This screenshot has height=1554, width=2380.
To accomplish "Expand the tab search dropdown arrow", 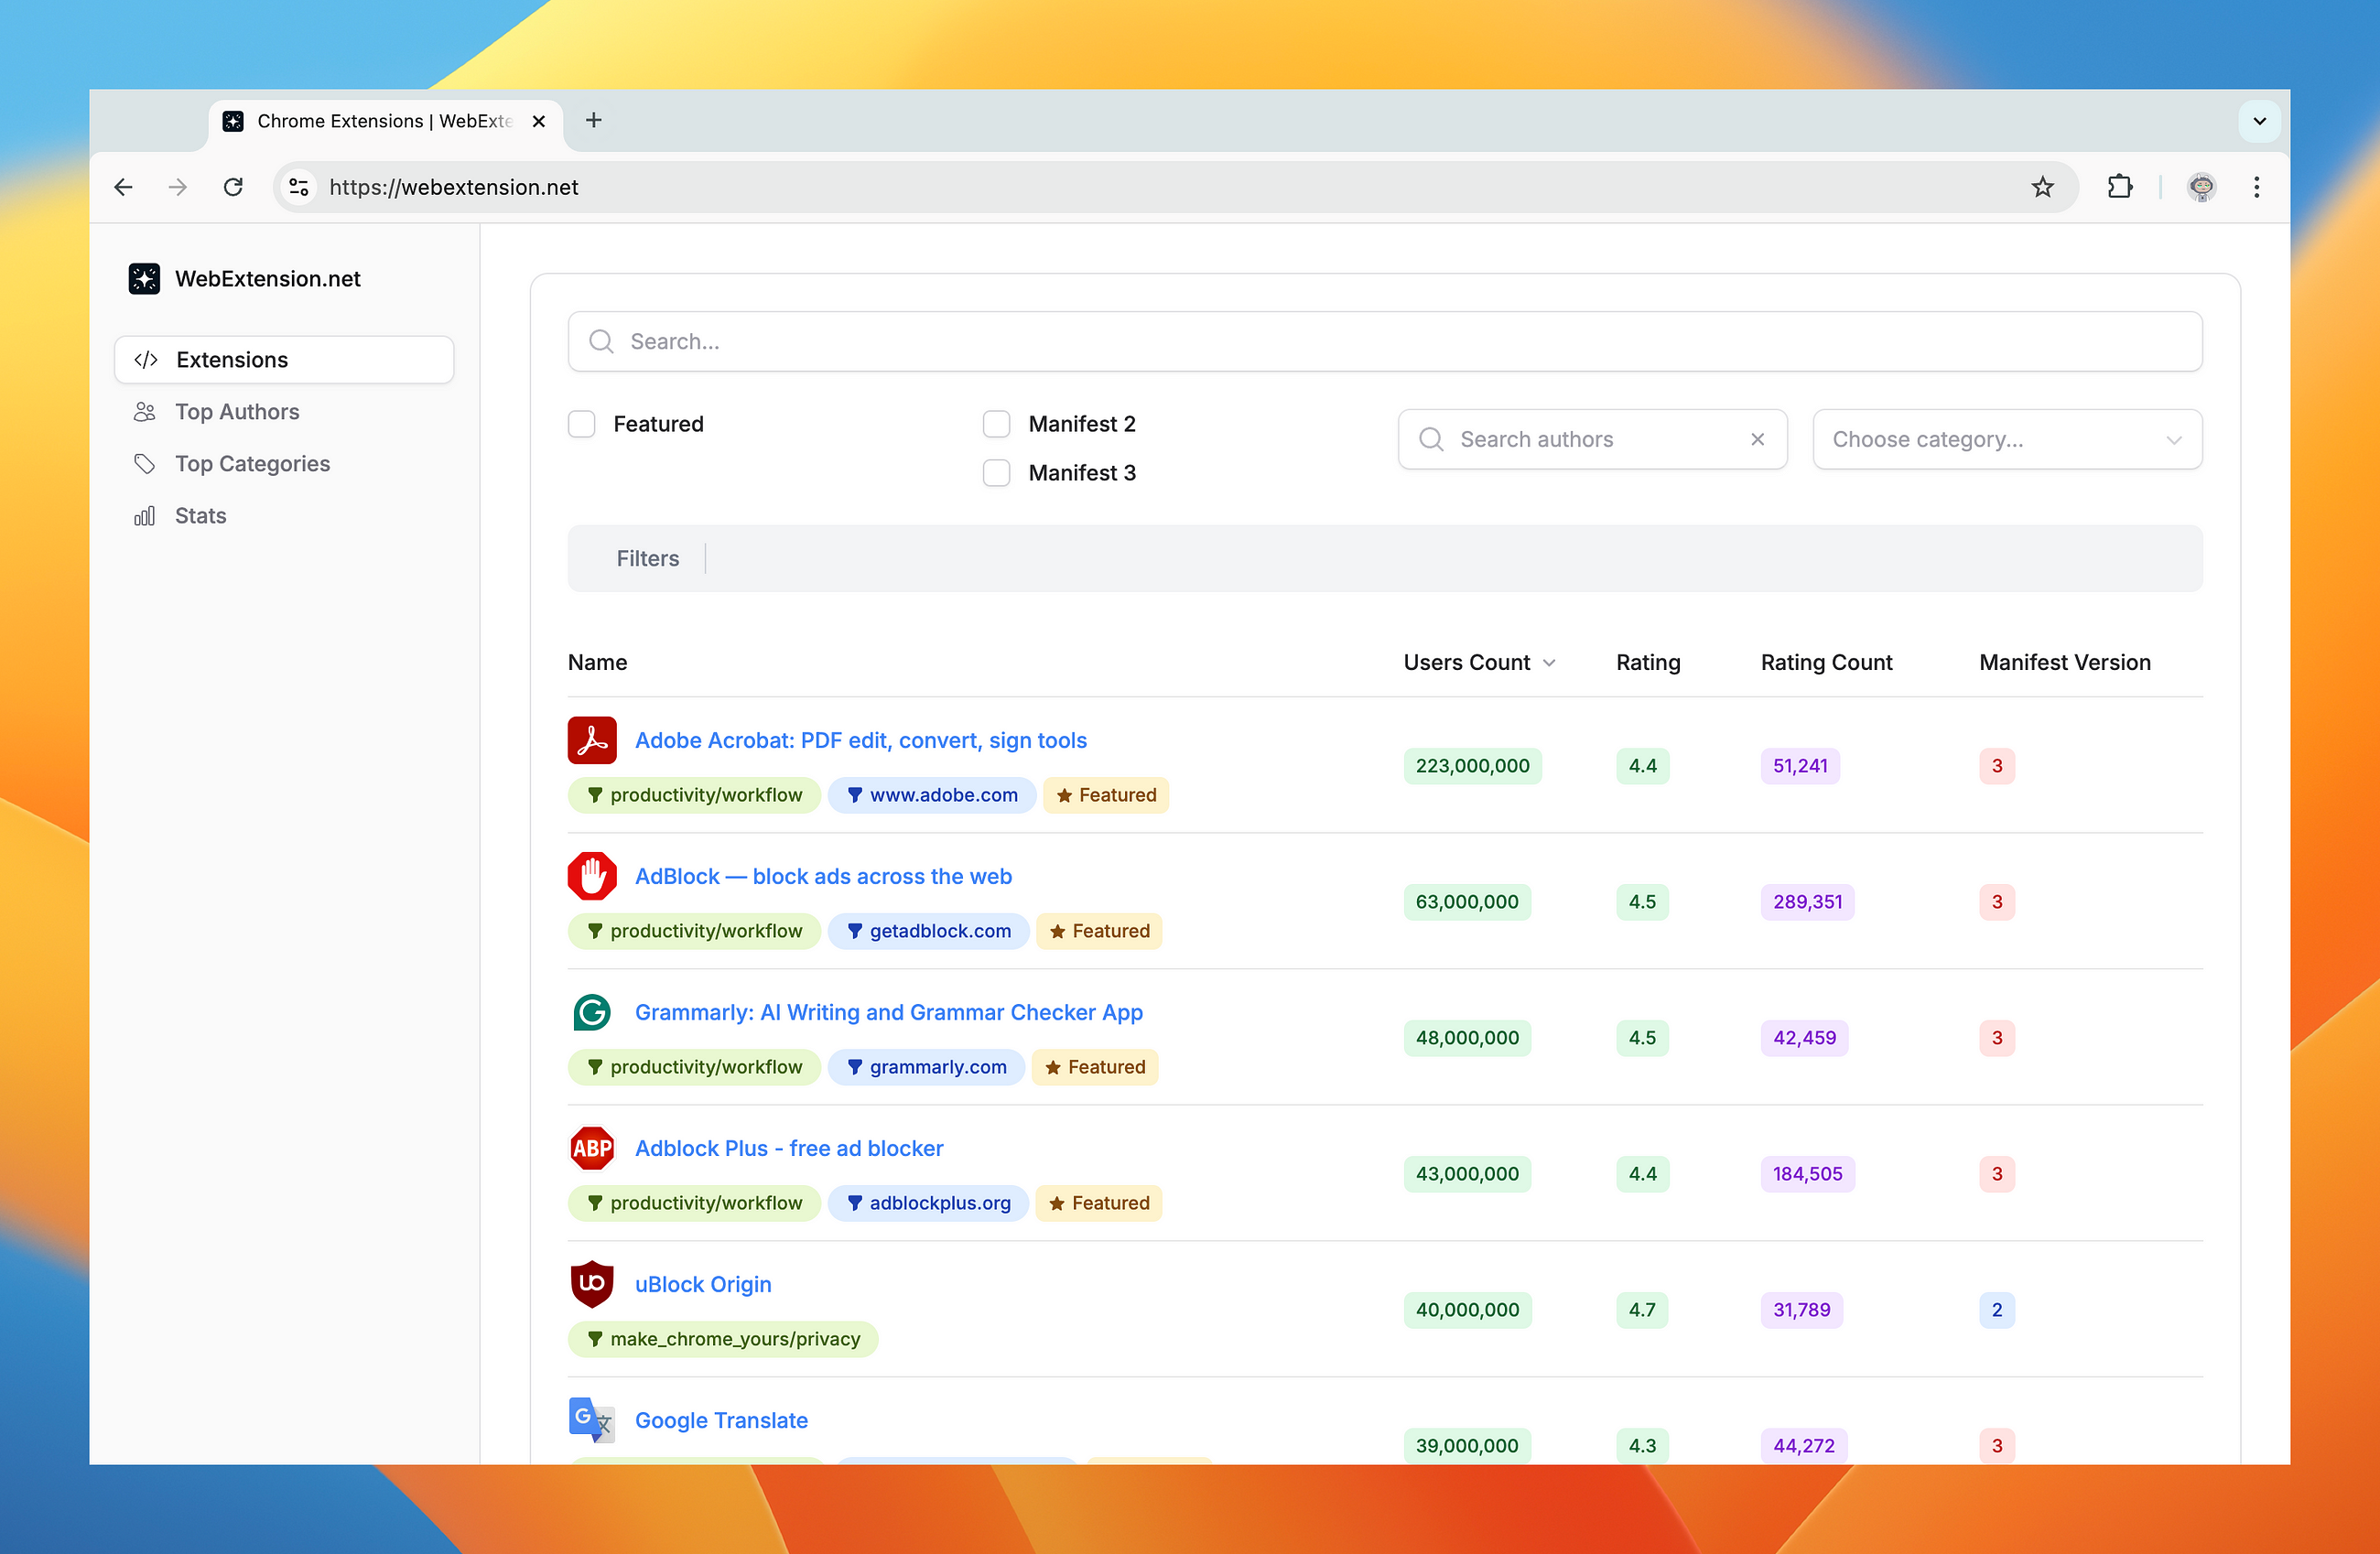I will pyautogui.click(x=2259, y=121).
